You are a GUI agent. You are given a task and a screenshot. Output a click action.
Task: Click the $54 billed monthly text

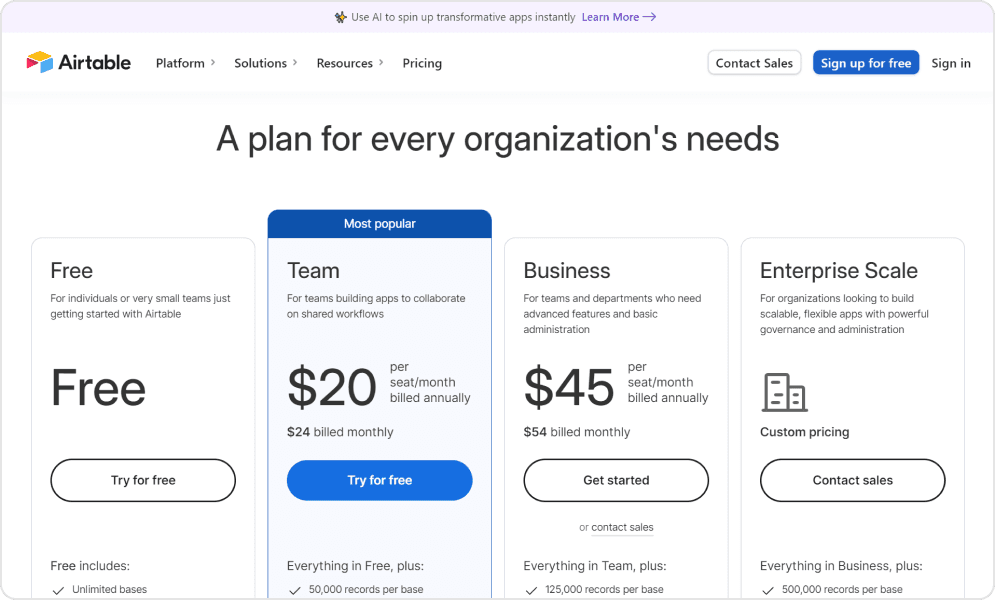click(x=577, y=432)
